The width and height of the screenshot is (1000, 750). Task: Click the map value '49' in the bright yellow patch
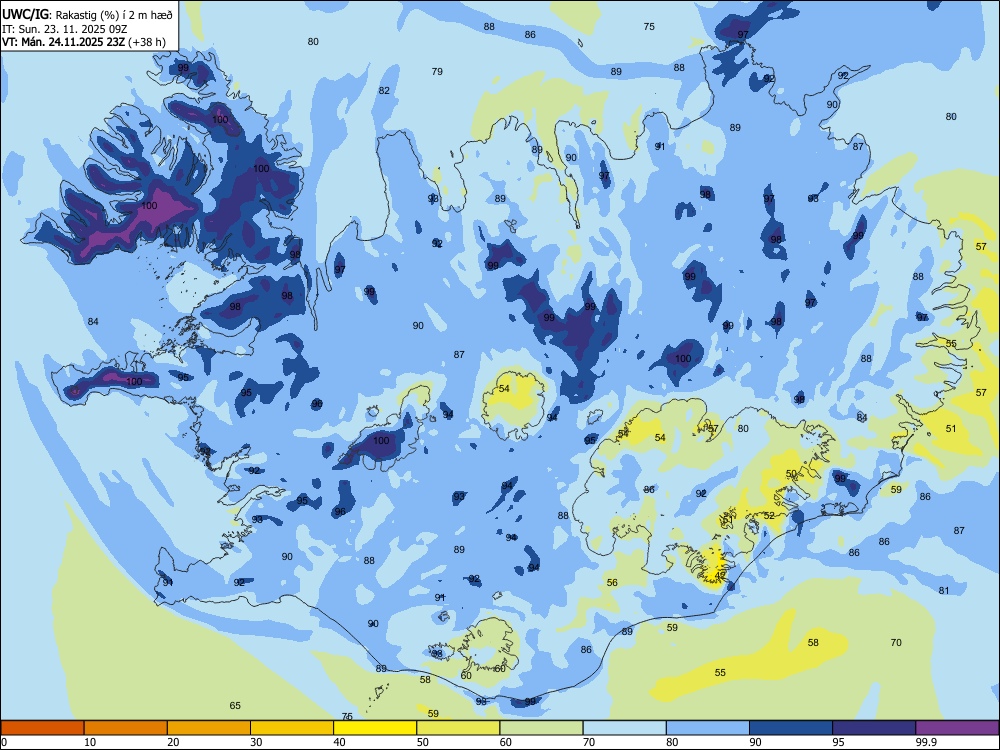point(720,575)
